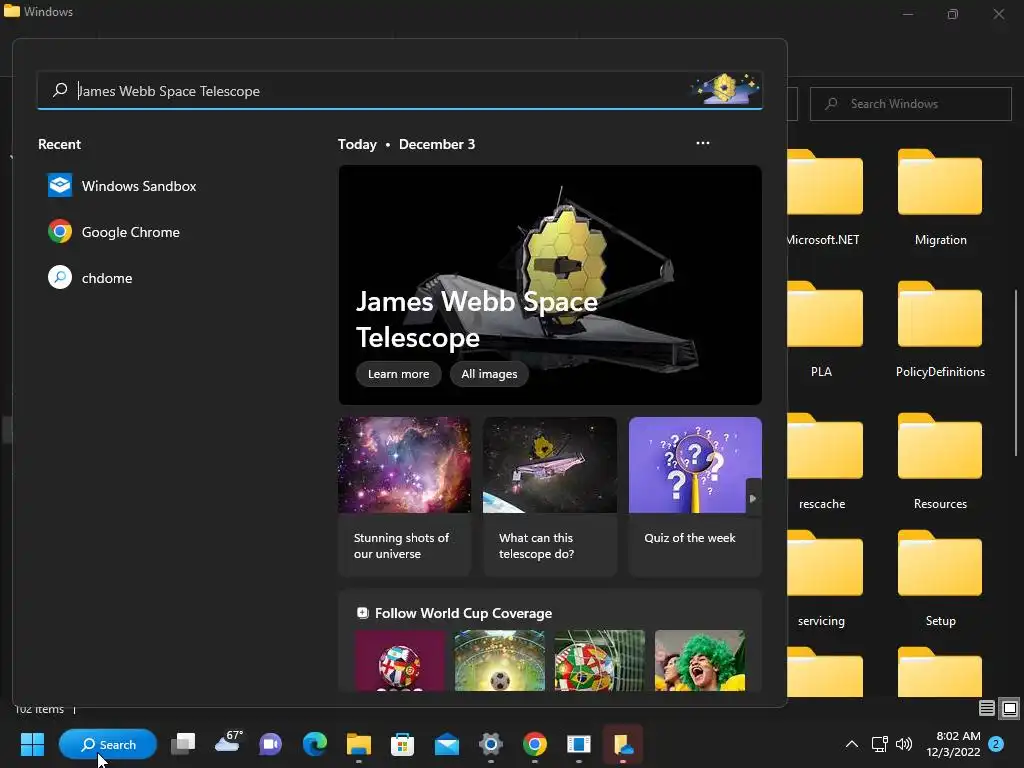
Task: Open the three-dot options menu beside the date
Action: coord(703,143)
